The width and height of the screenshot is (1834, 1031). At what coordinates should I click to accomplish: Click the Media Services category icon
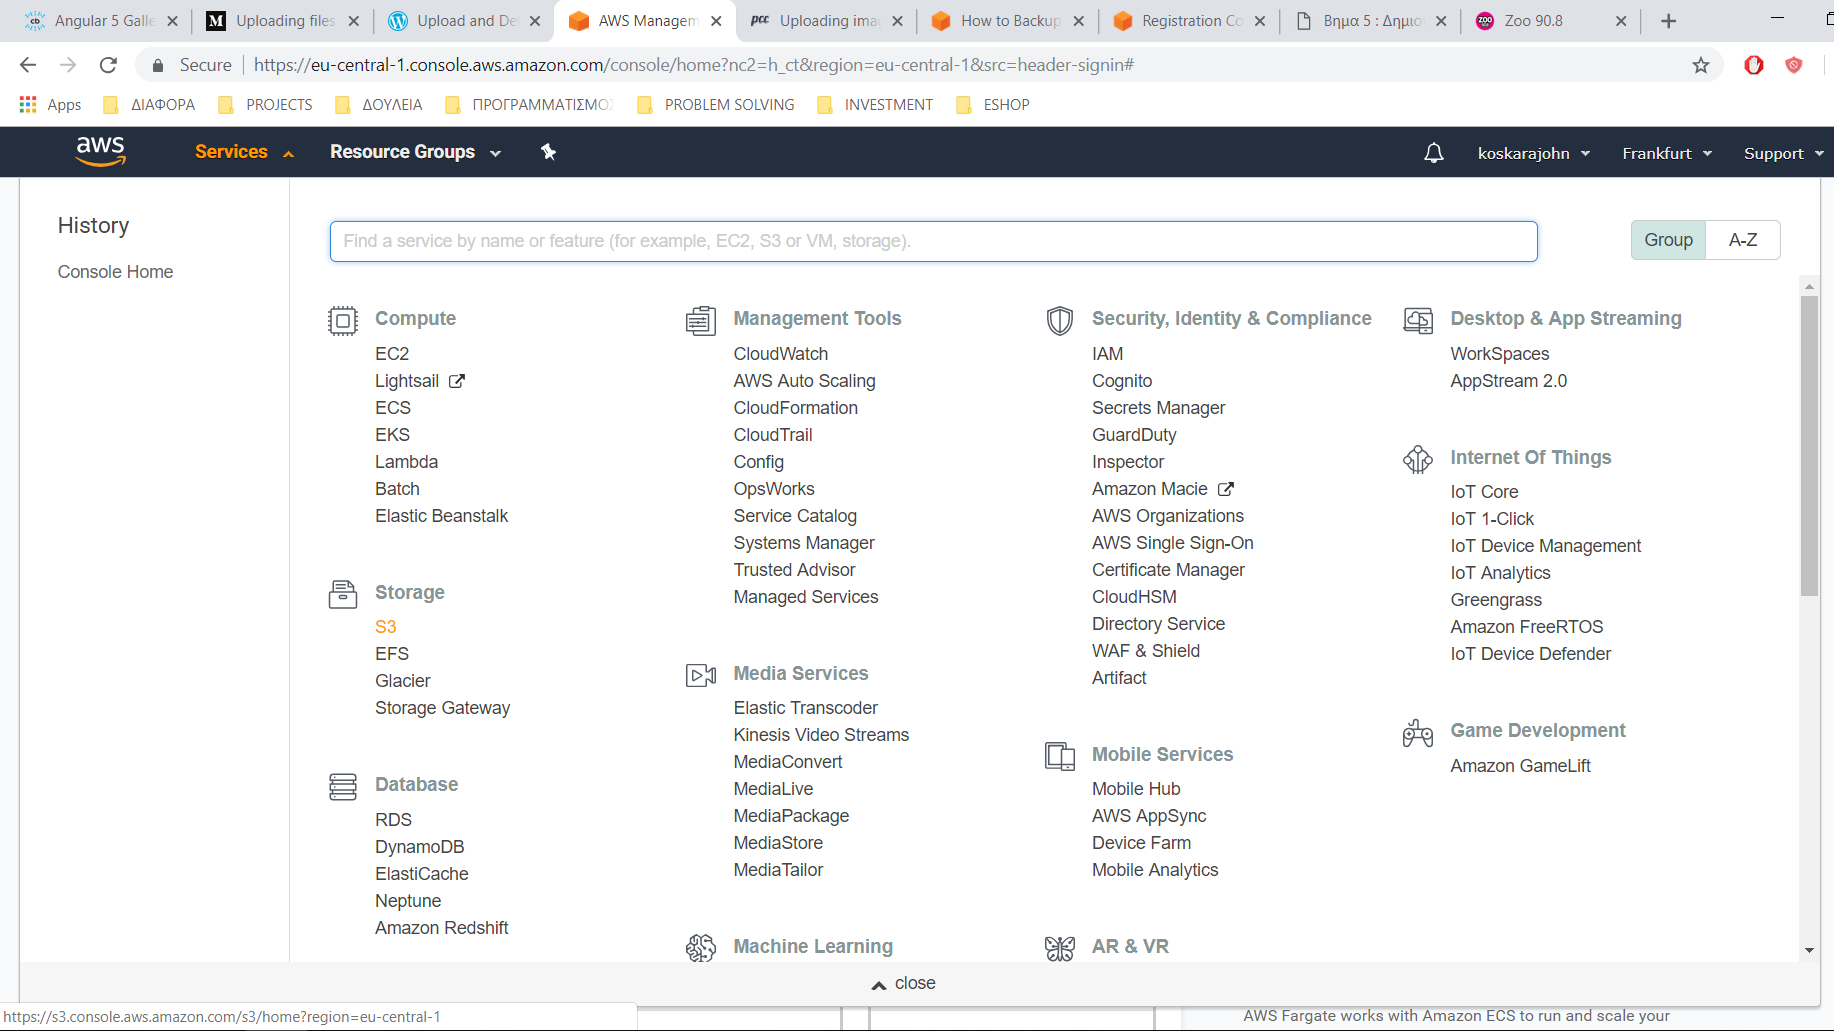click(x=701, y=675)
